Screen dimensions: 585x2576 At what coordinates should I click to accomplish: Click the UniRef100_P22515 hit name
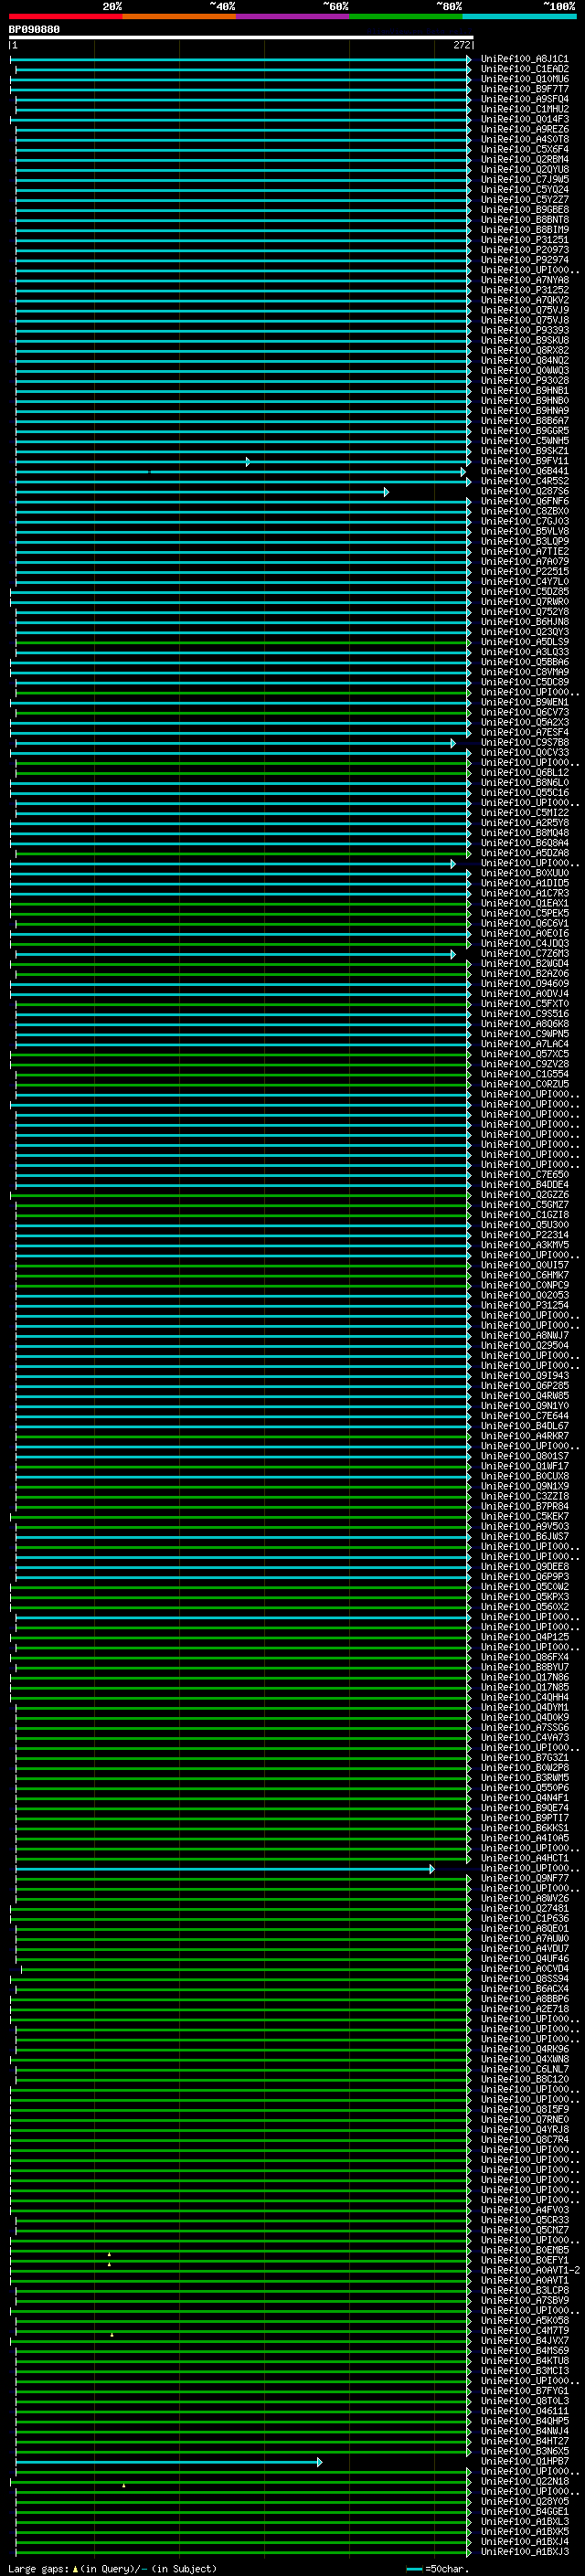[x=524, y=571]
